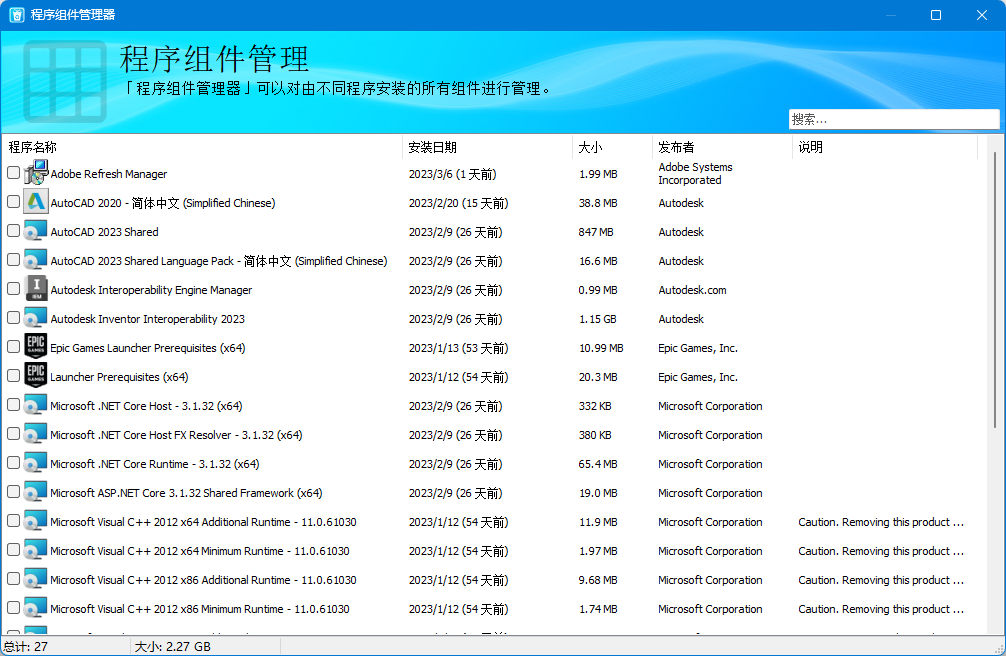Image resolution: width=1006 pixels, height=656 pixels.
Task: Click the AutoCAD 2023 Shared installer icon
Action: click(36, 230)
